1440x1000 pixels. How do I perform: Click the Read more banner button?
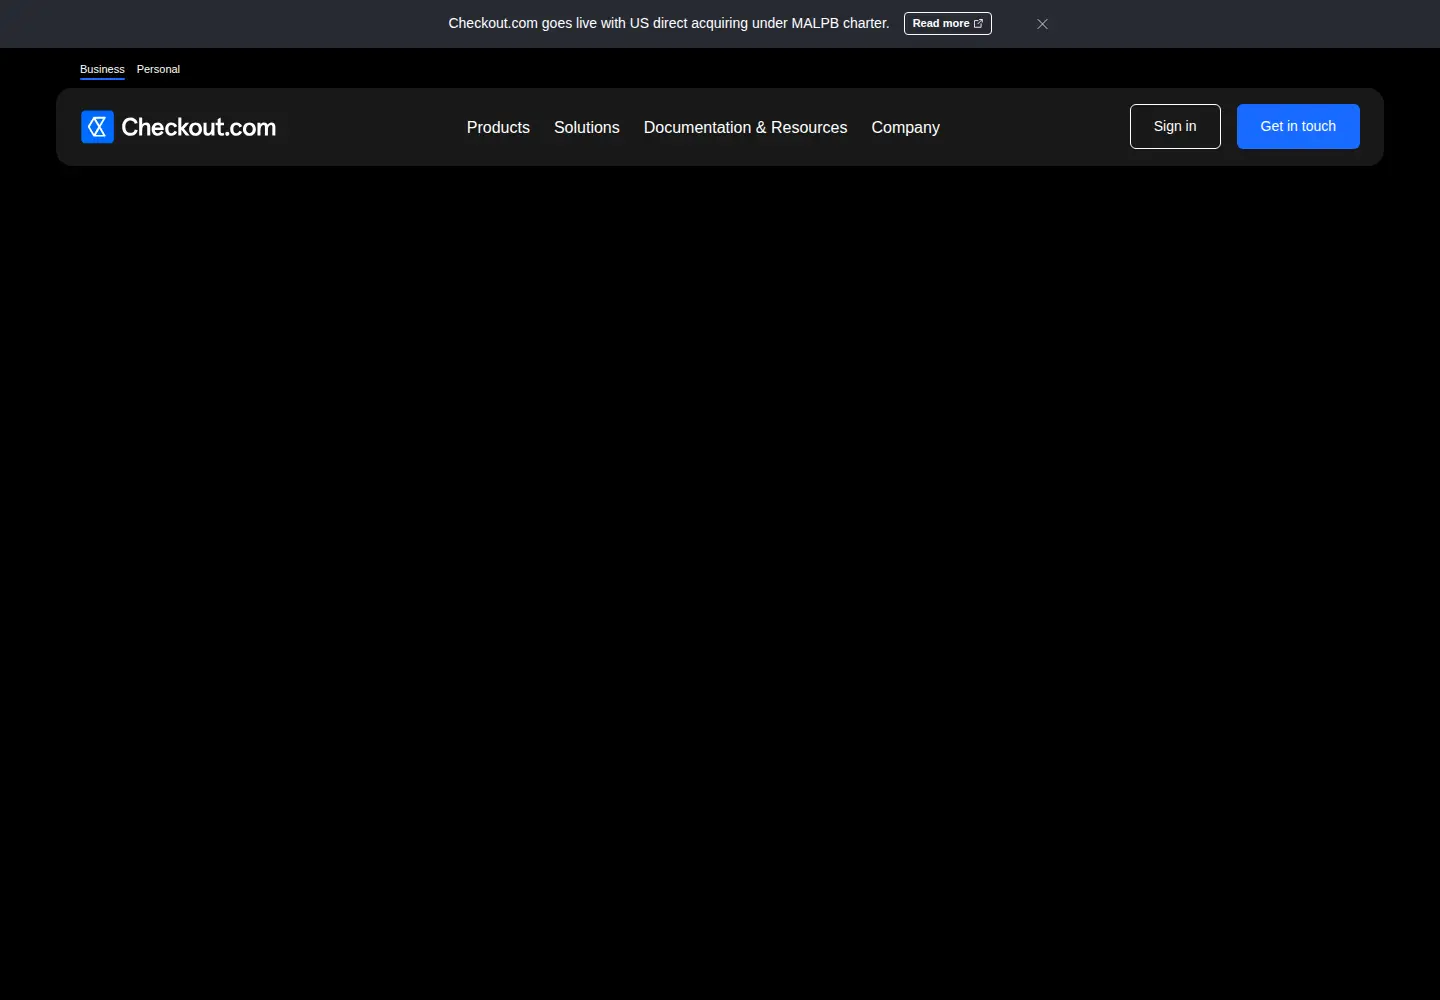coord(947,23)
